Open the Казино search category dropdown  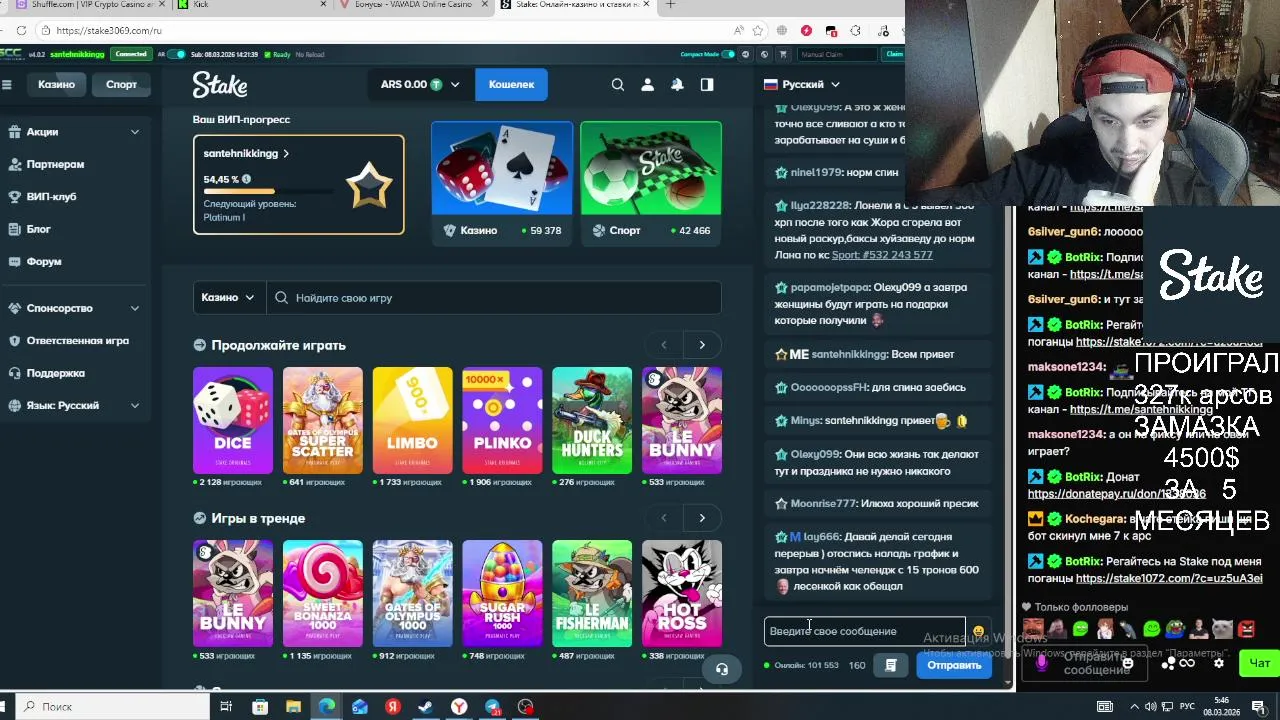pos(228,297)
